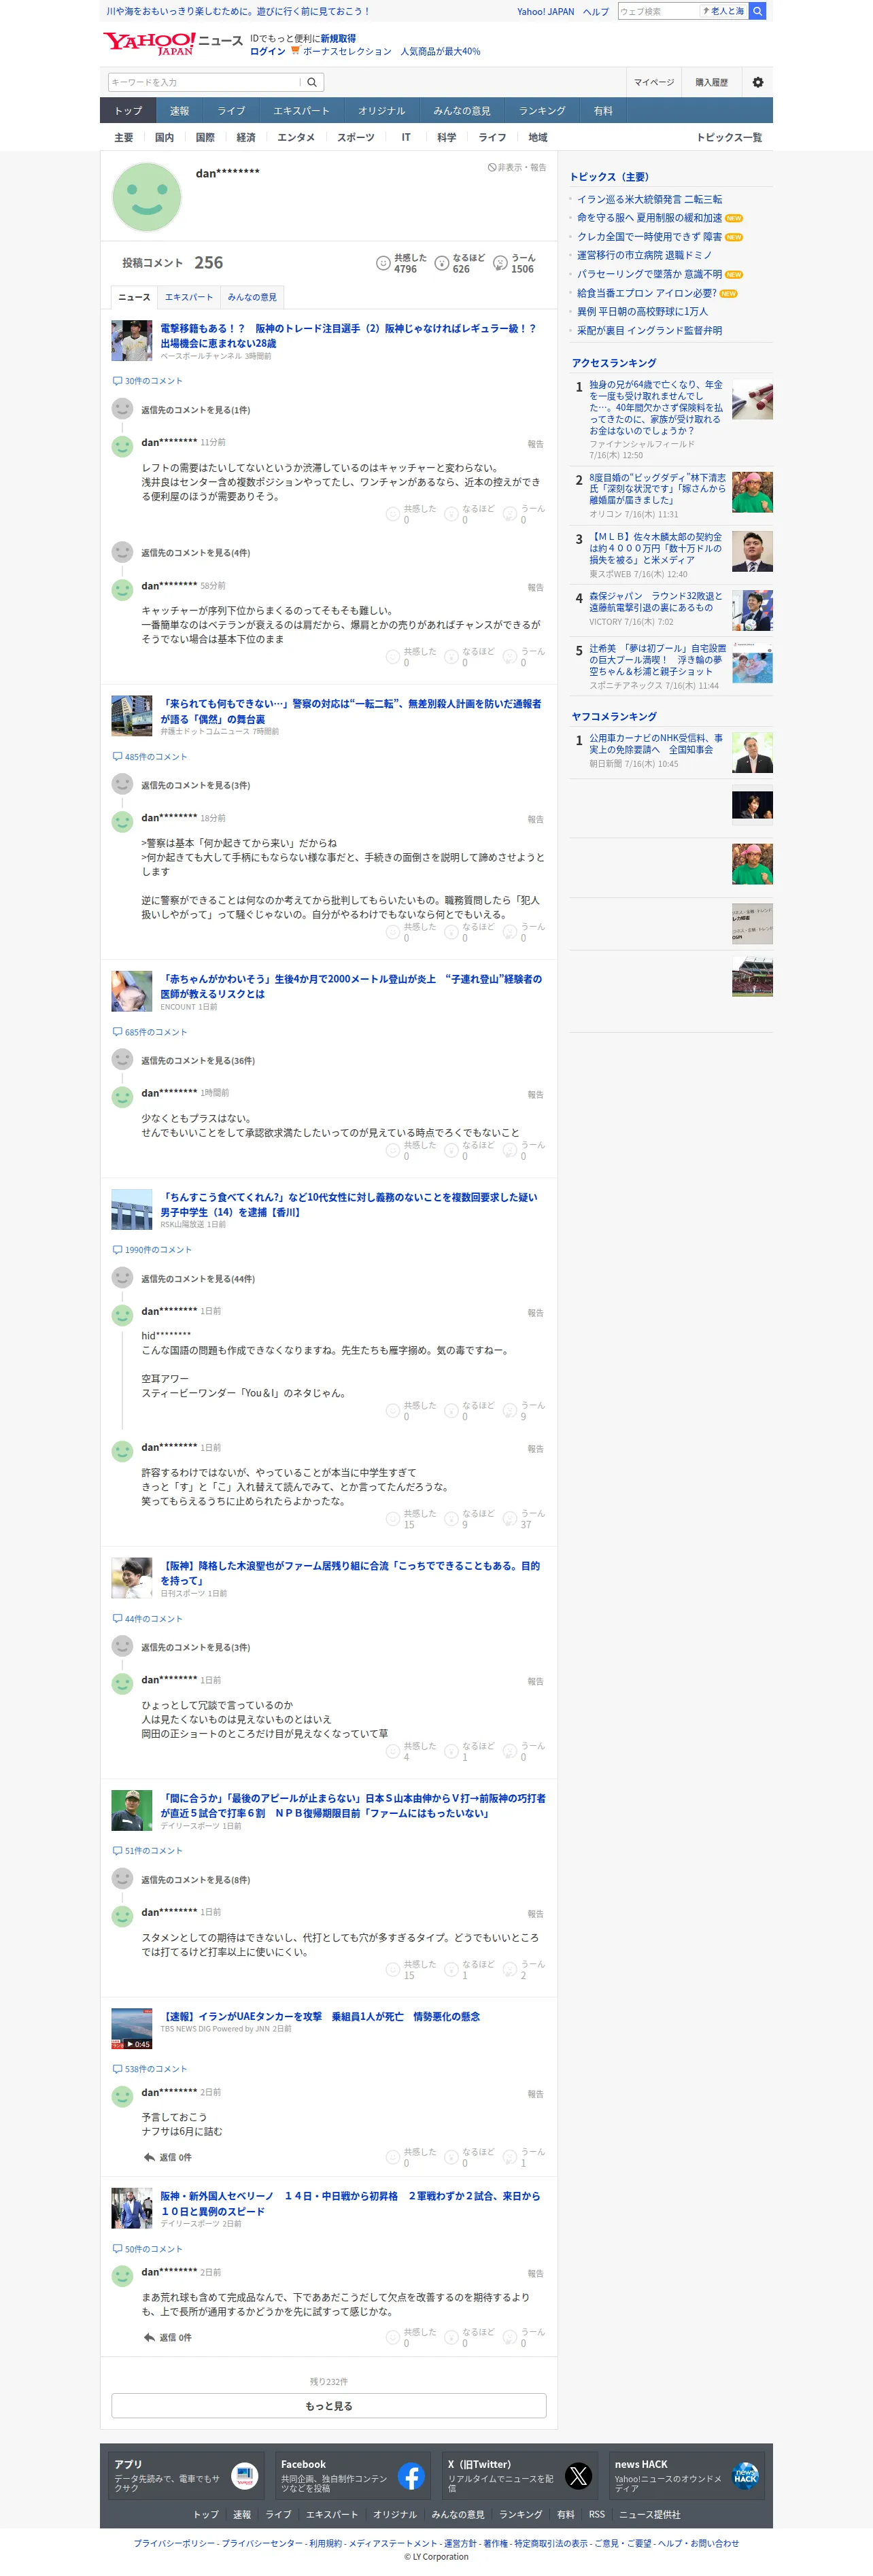Open the ランキング navigation tab

pos(542,110)
